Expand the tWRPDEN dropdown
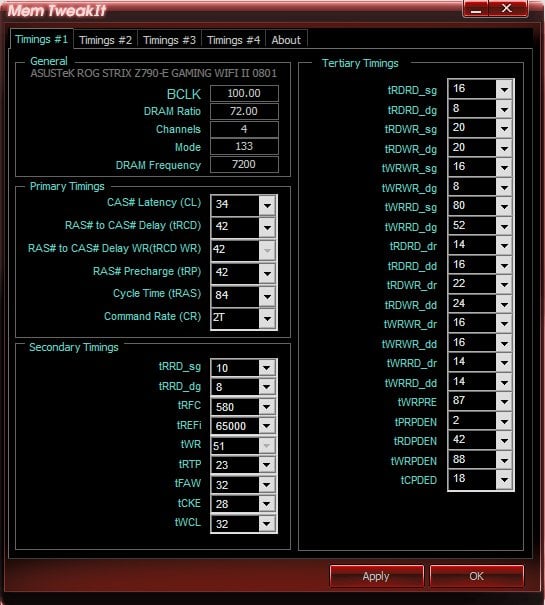The width and height of the screenshot is (545, 605). (x=504, y=460)
